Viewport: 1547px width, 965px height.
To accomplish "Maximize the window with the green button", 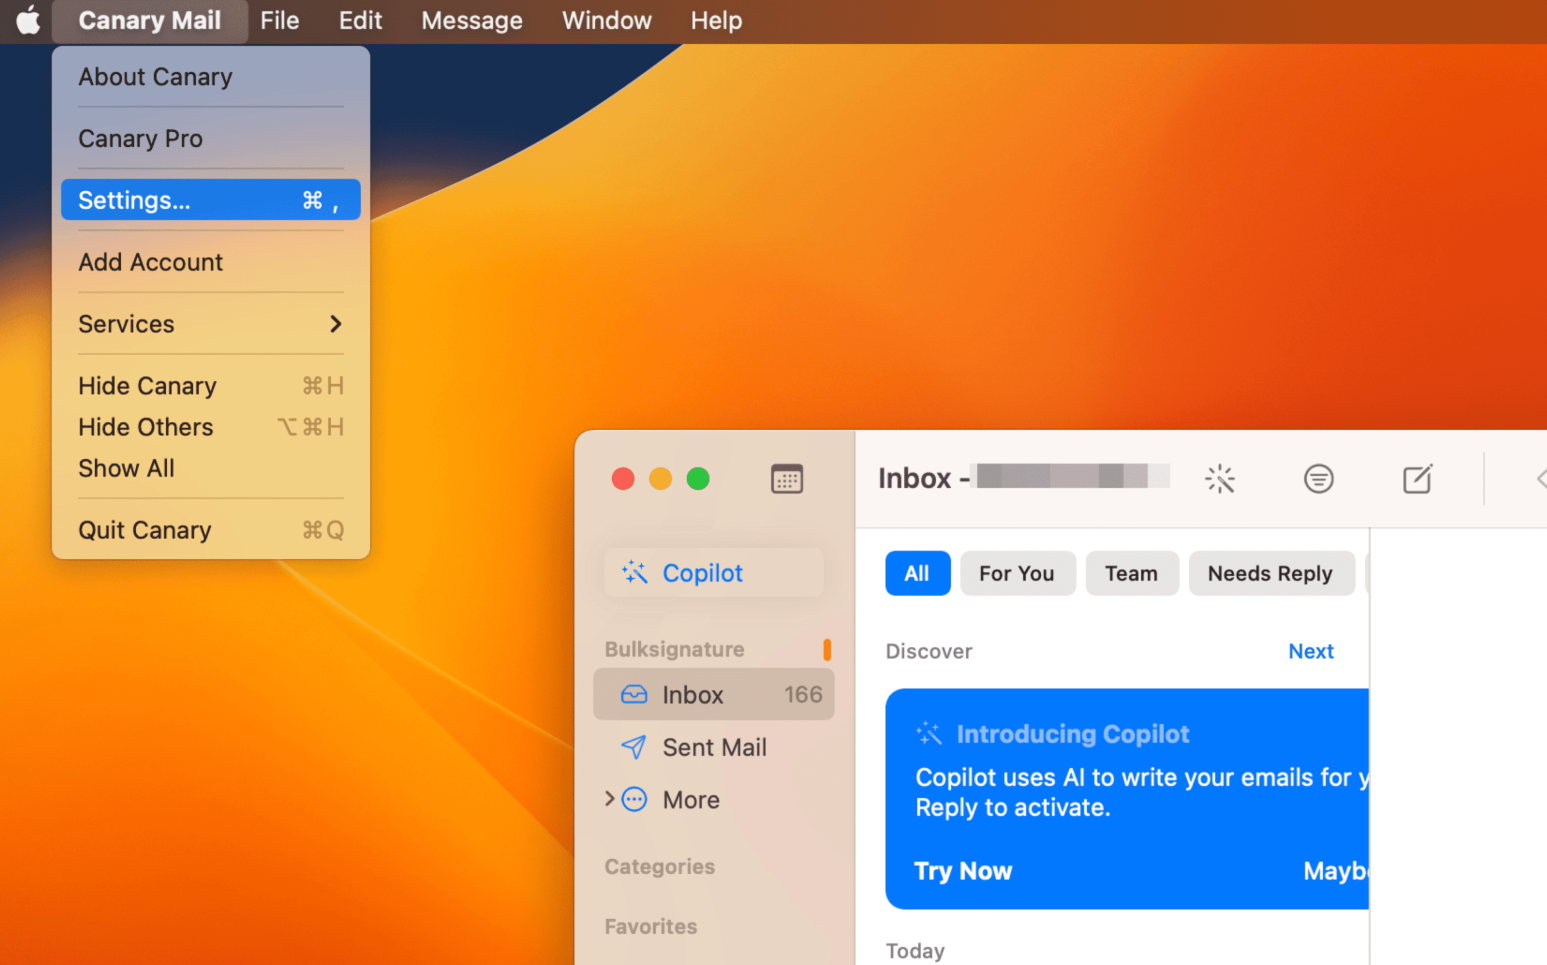I will (x=698, y=479).
